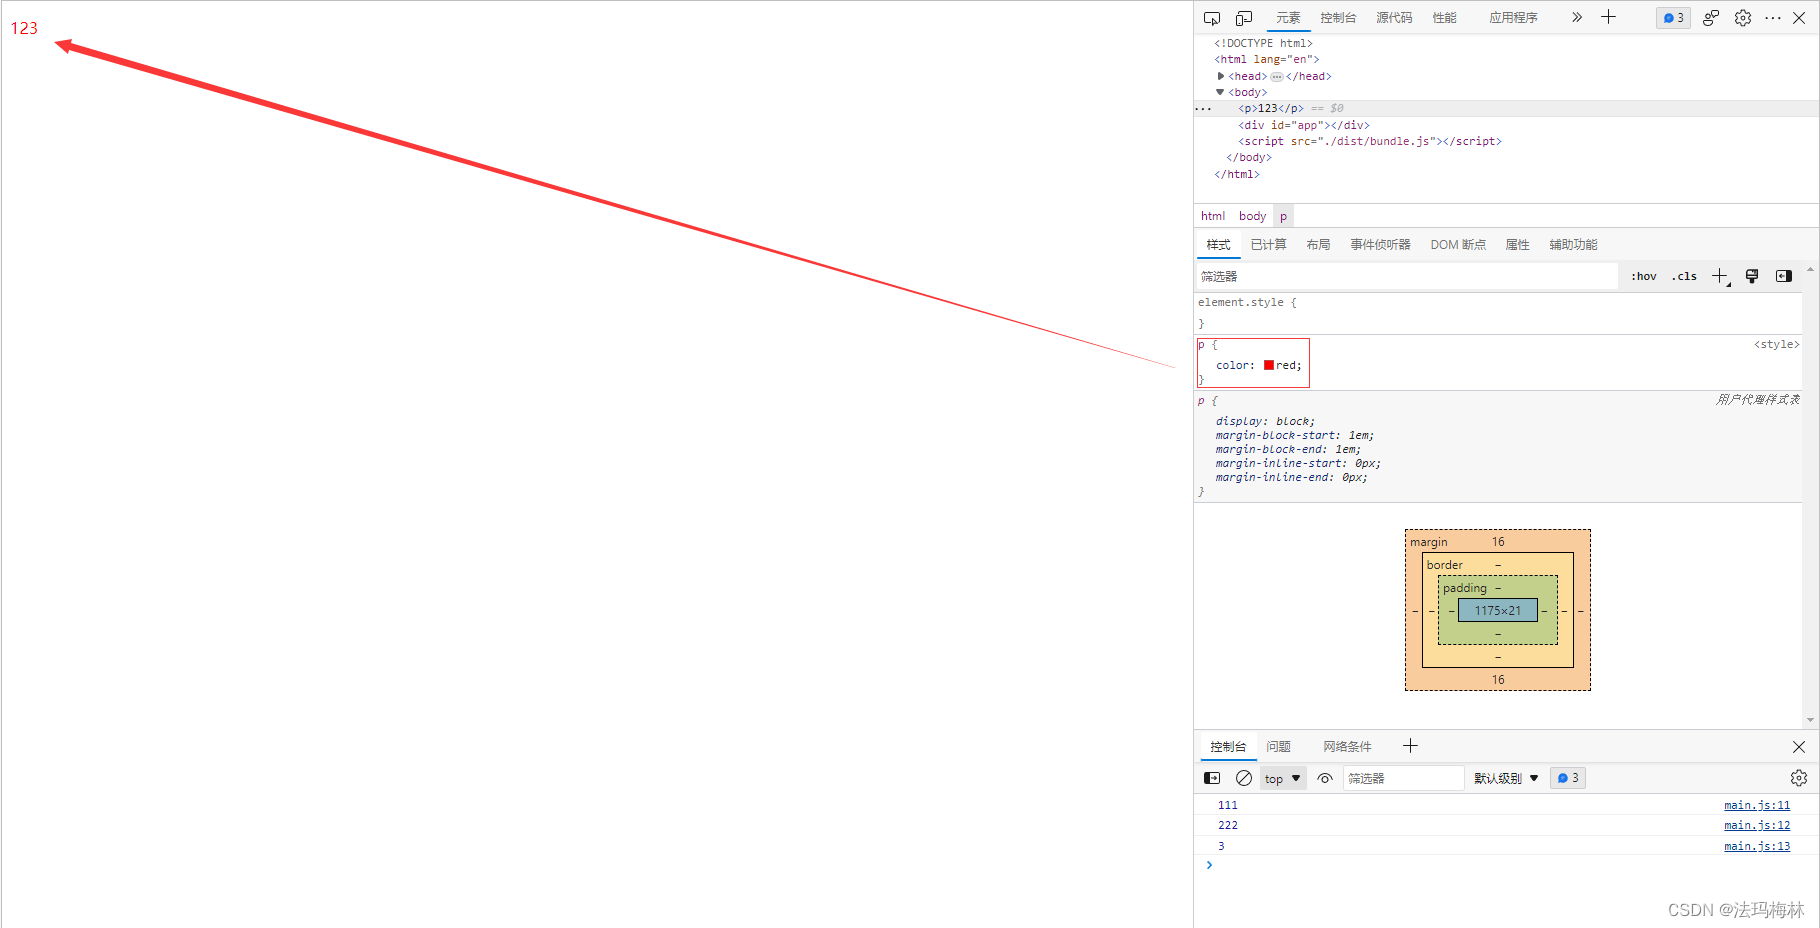
Task: Select the div id="app" node
Action: [x=1304, y=125]
